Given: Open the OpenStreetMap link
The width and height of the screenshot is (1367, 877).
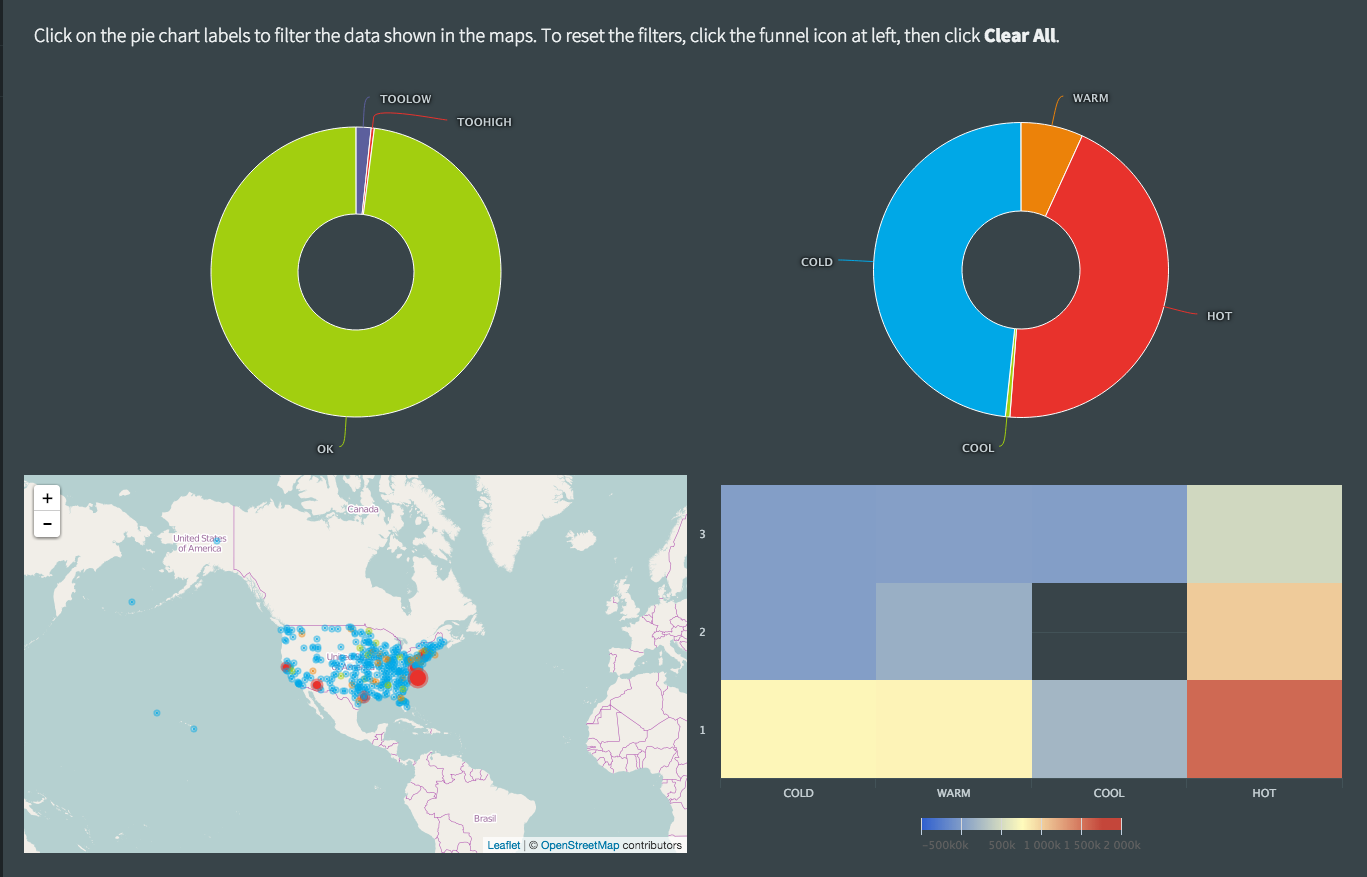Looking at the screenshot, I should tap(579, 845).
